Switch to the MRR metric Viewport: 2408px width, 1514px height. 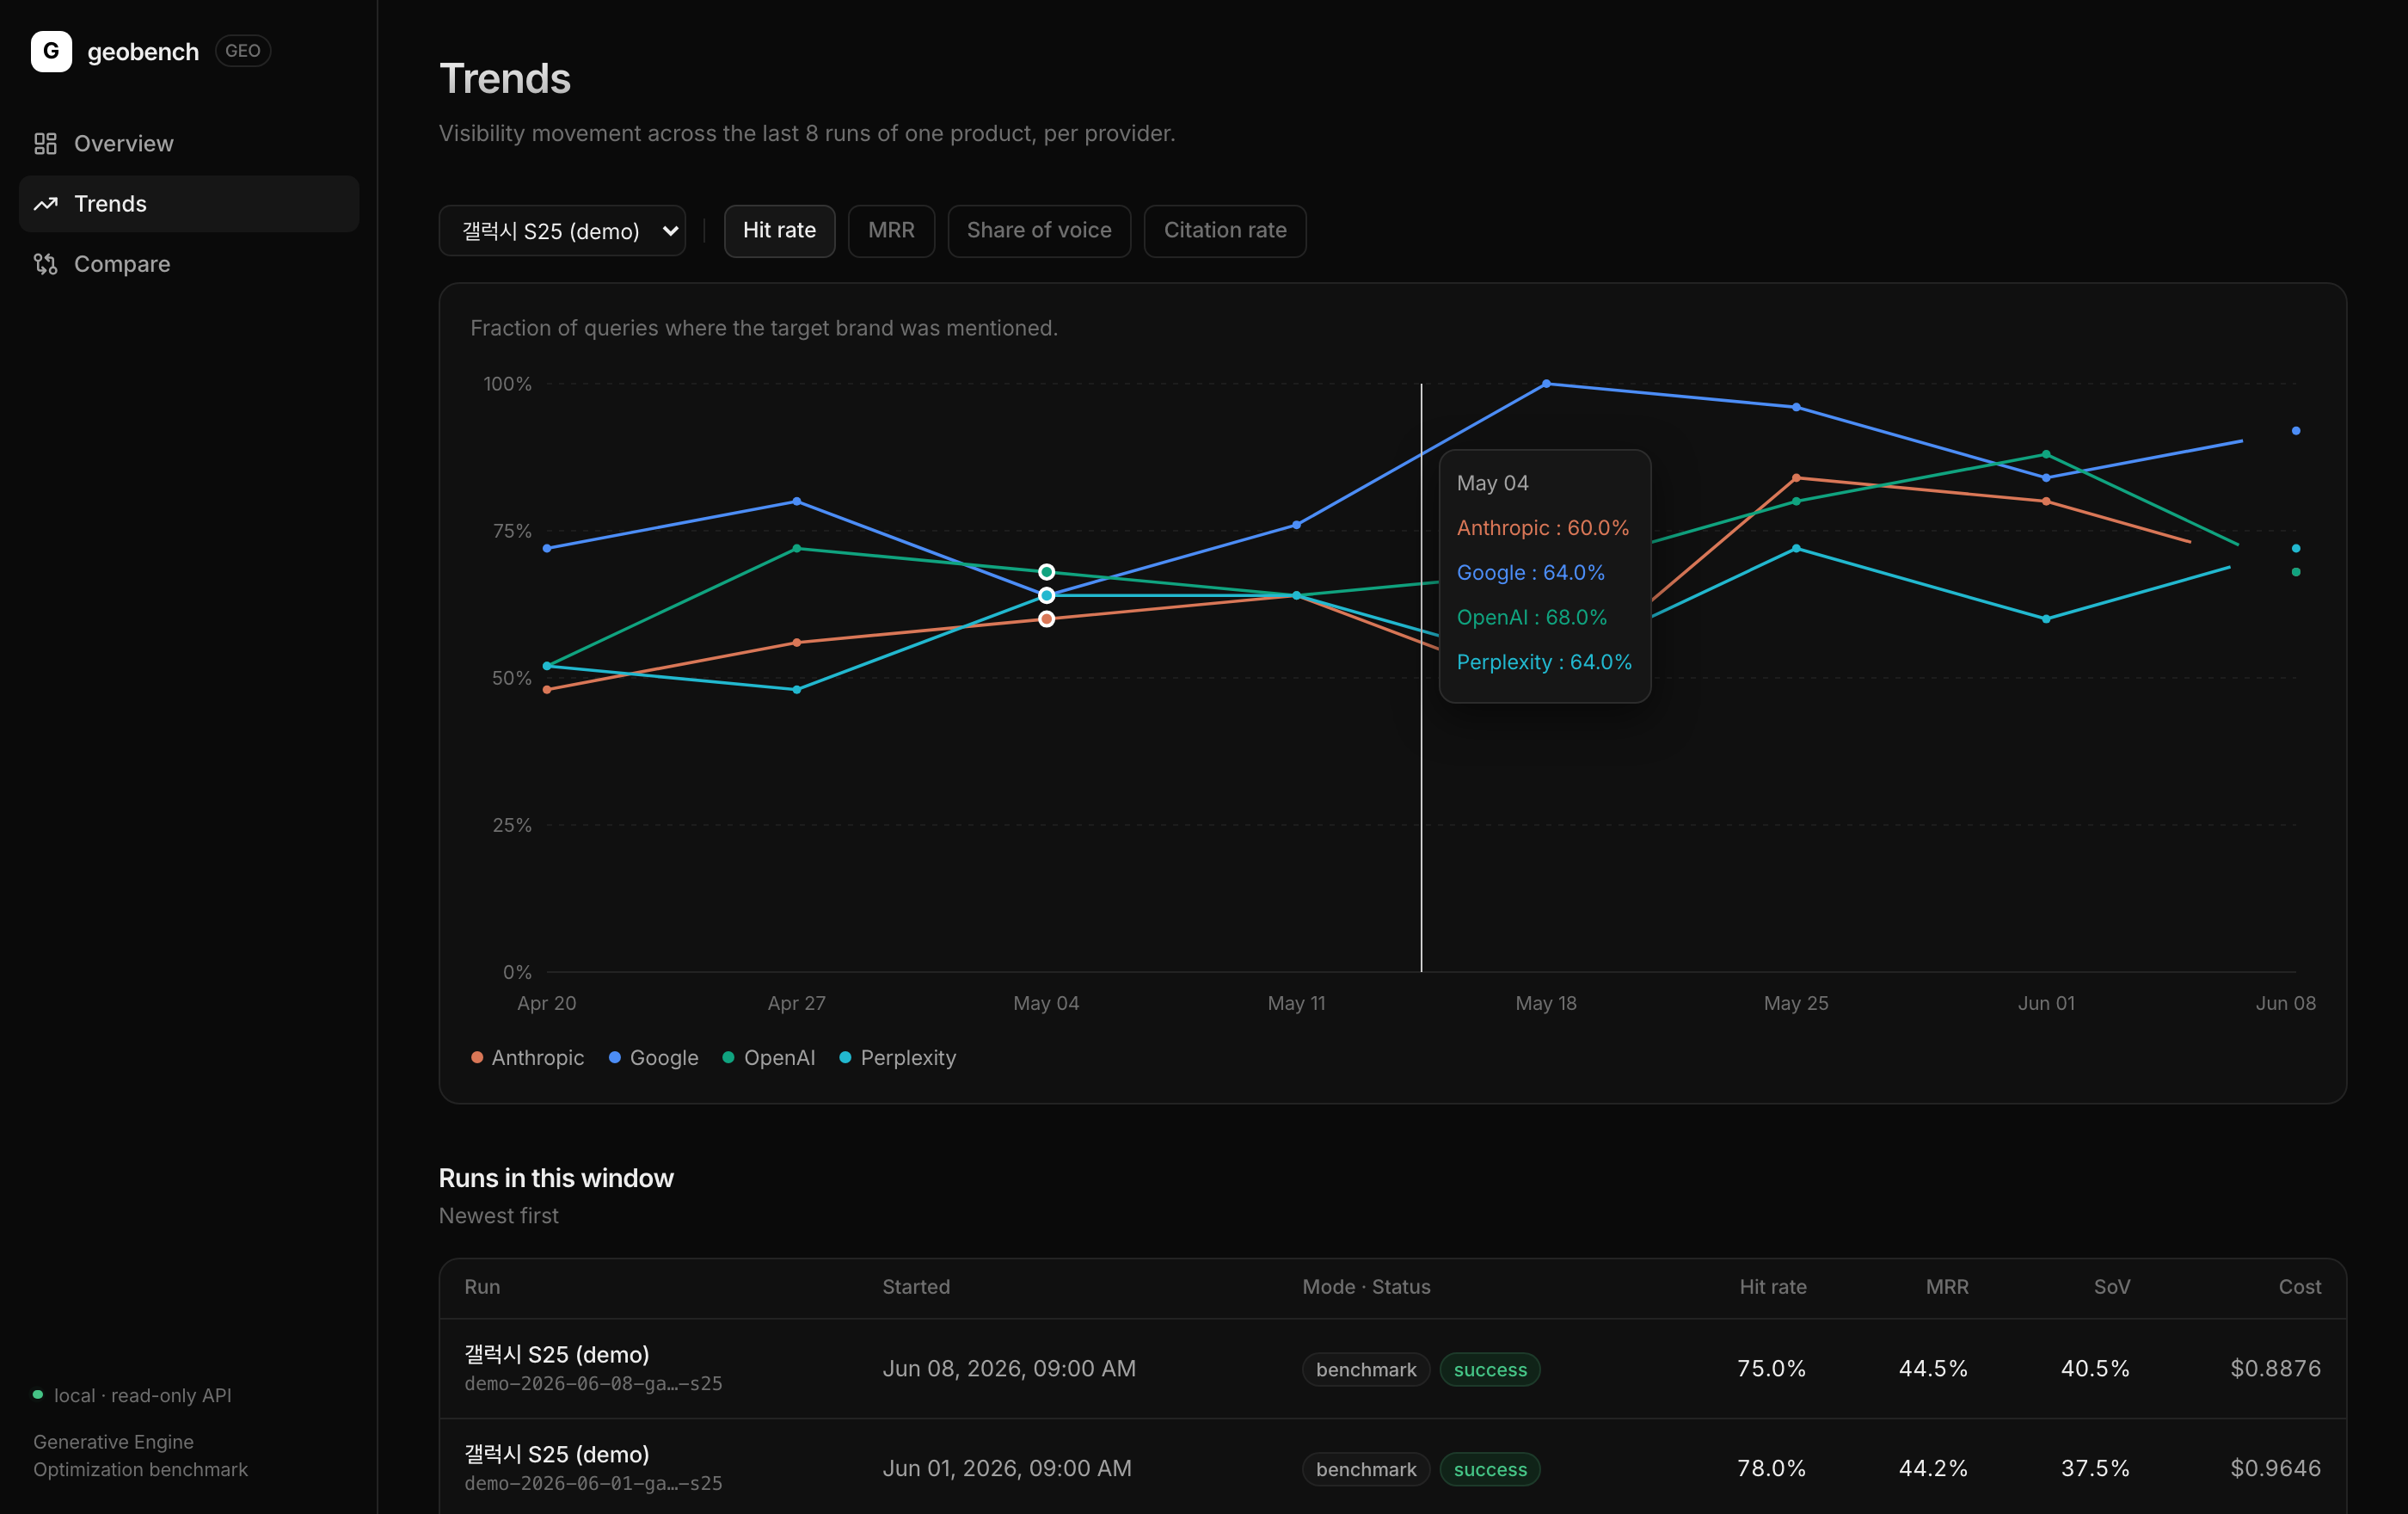[891, 231]
